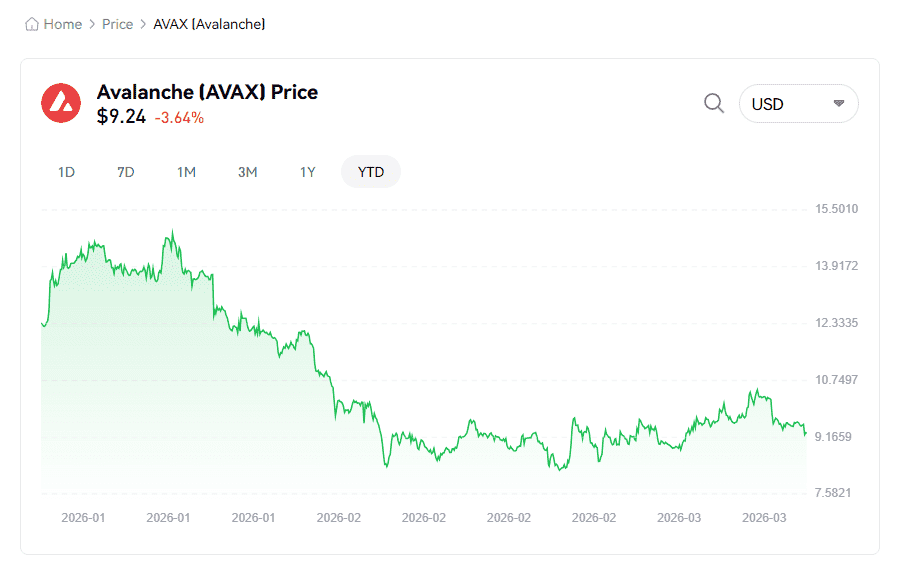Choose the 3M time range
Screen dimensions: 904x581
point(247,172)
